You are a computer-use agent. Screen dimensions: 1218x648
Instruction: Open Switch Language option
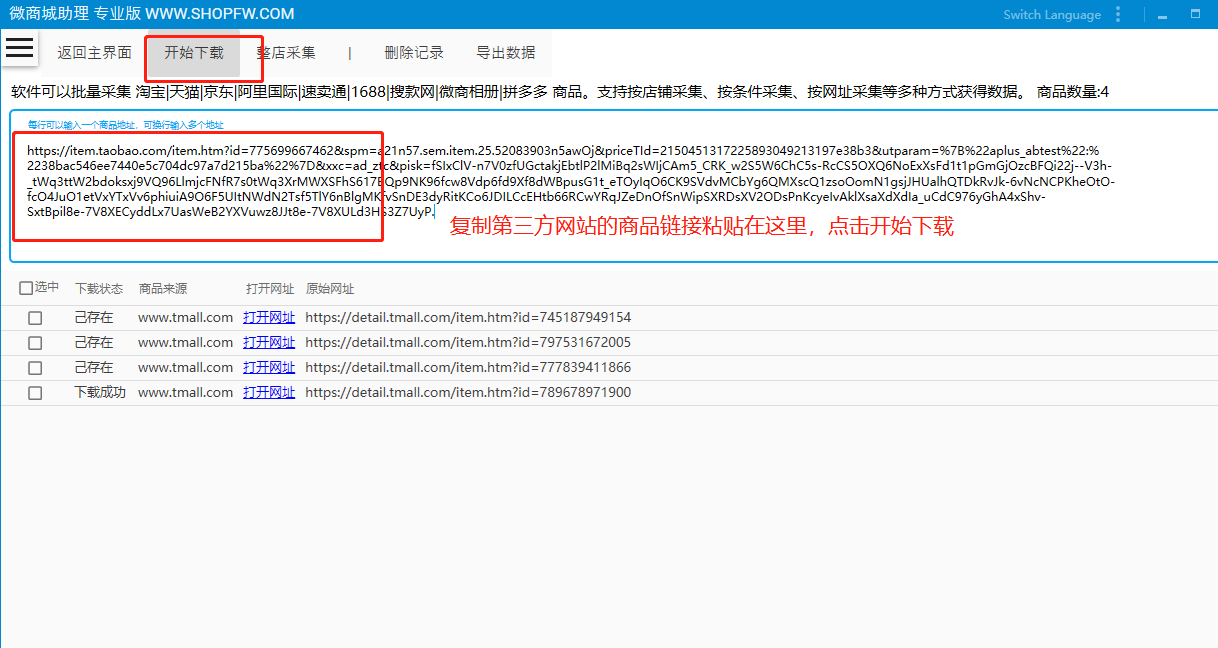tap(1051, 15)
